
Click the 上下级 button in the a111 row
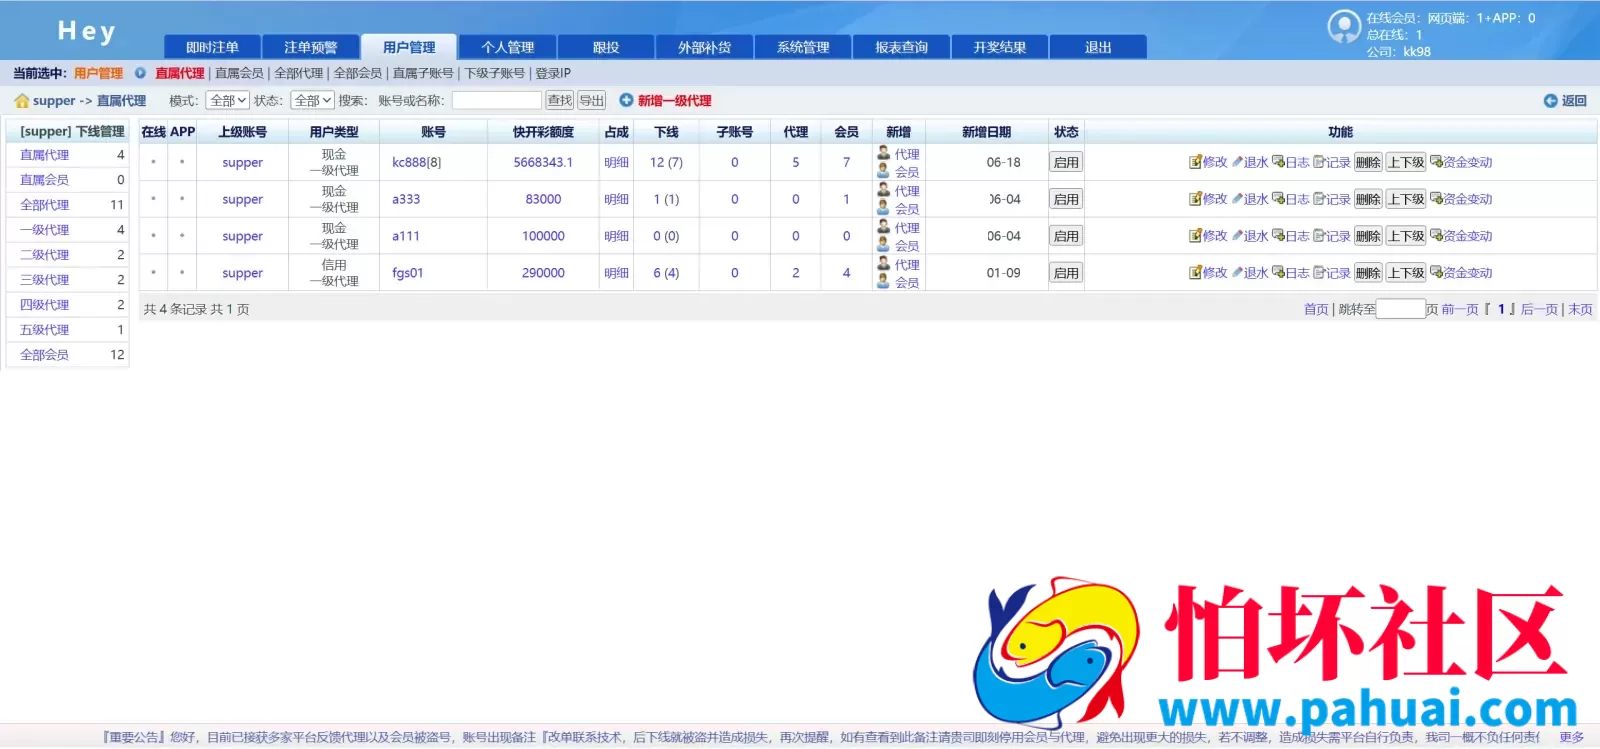click(x=1406, y=236)
